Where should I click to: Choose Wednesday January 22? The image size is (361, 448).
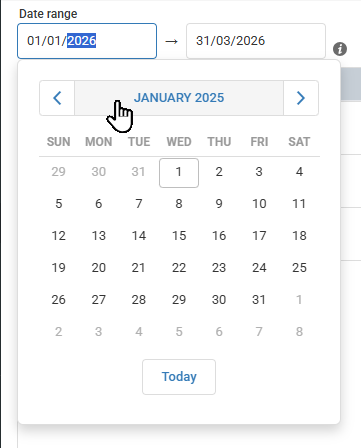click(179, 268)
